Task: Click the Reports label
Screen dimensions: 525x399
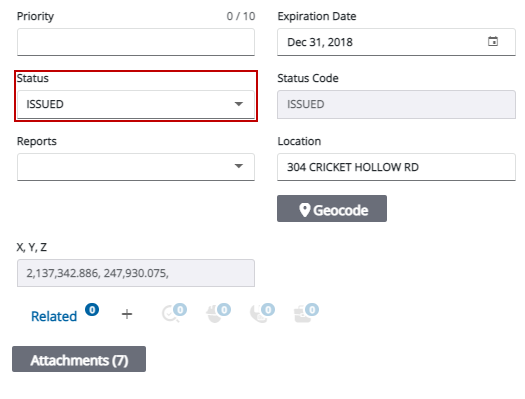Action: pos(37,141)
